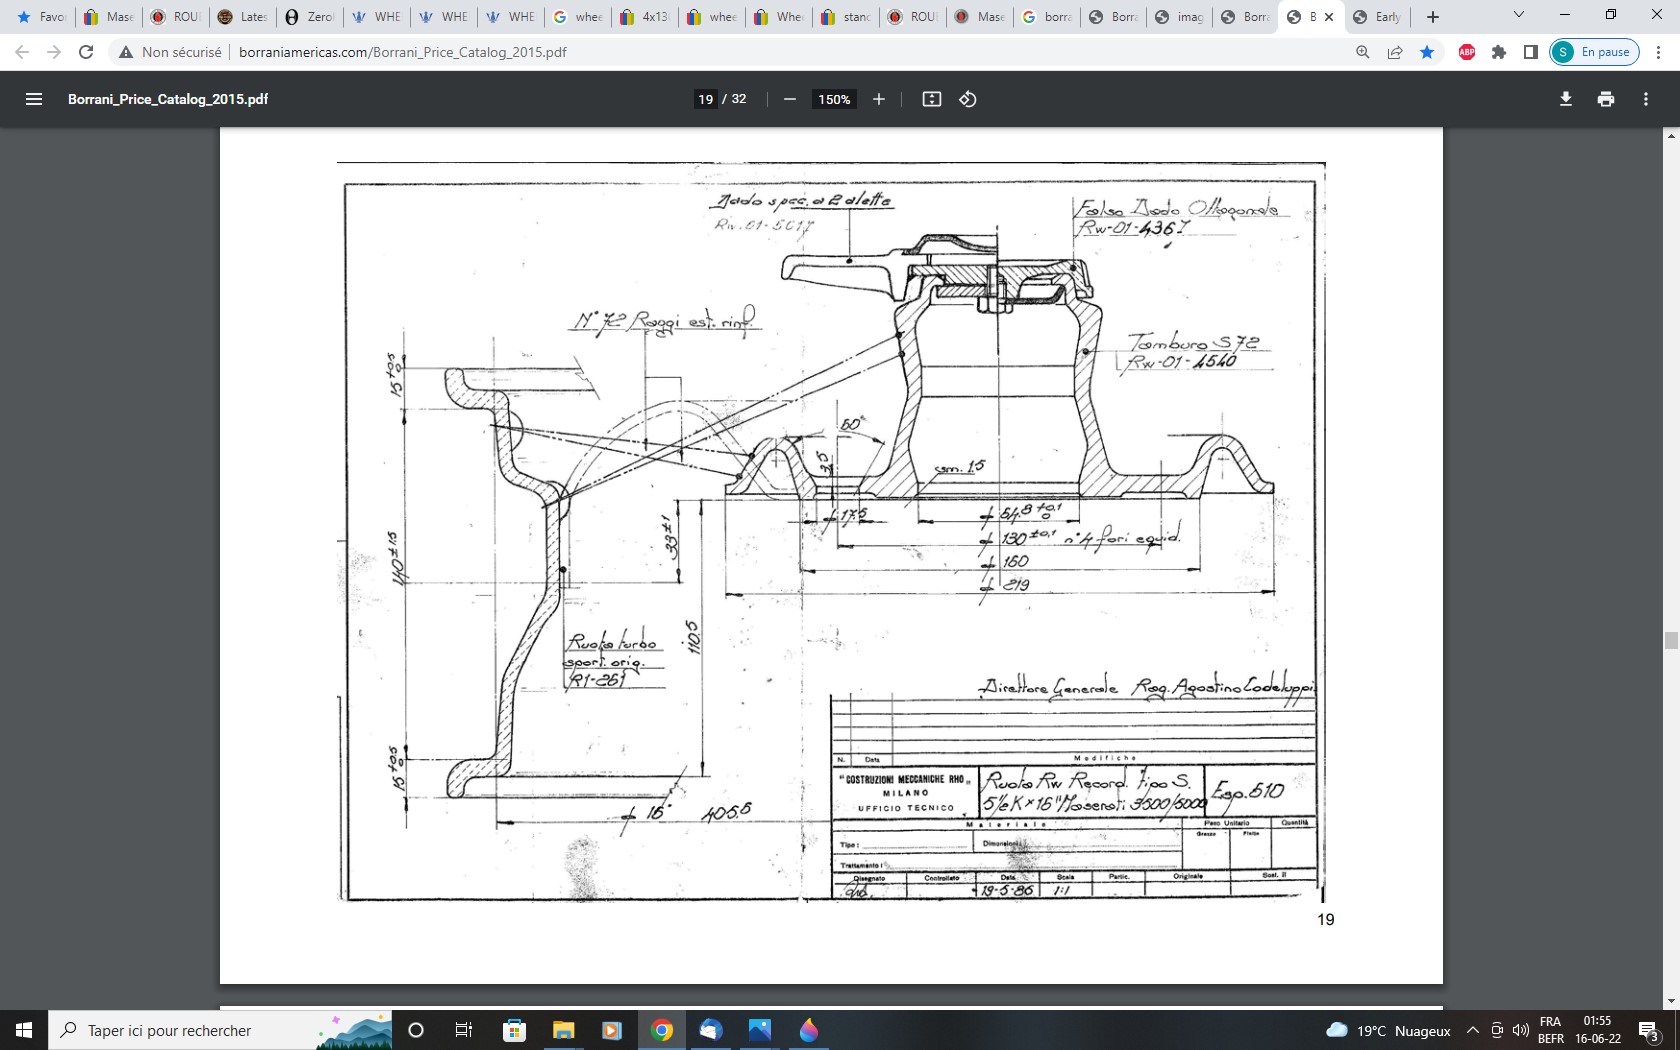Image resolution: width=1680 pixels, height=1050 pixels.
Task: Show hidden system tray icons
Action: [1472, 1031]
